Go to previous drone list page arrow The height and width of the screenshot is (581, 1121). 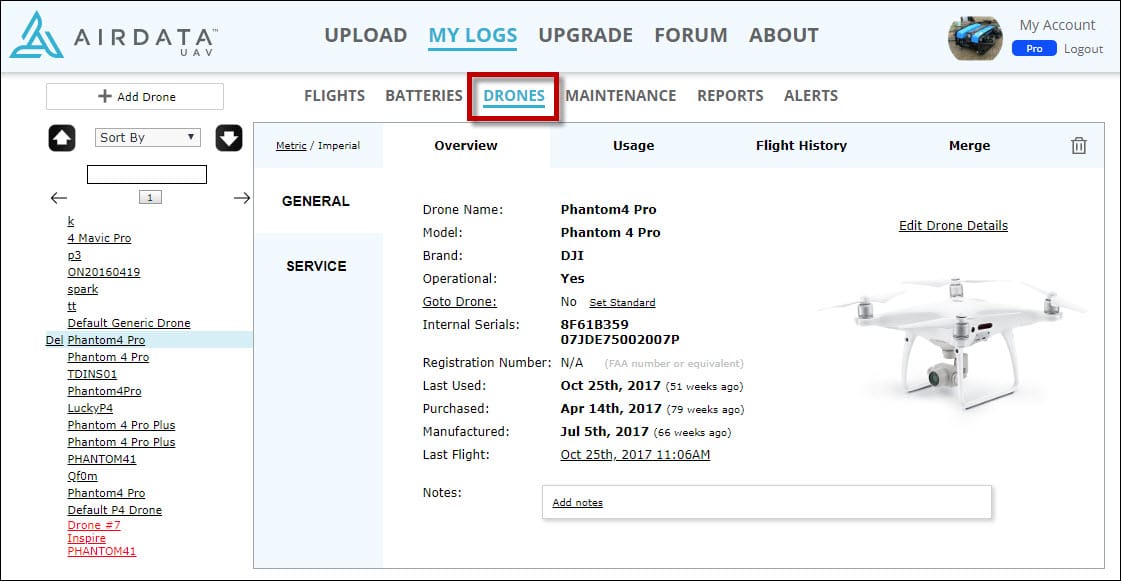(59, 198)
